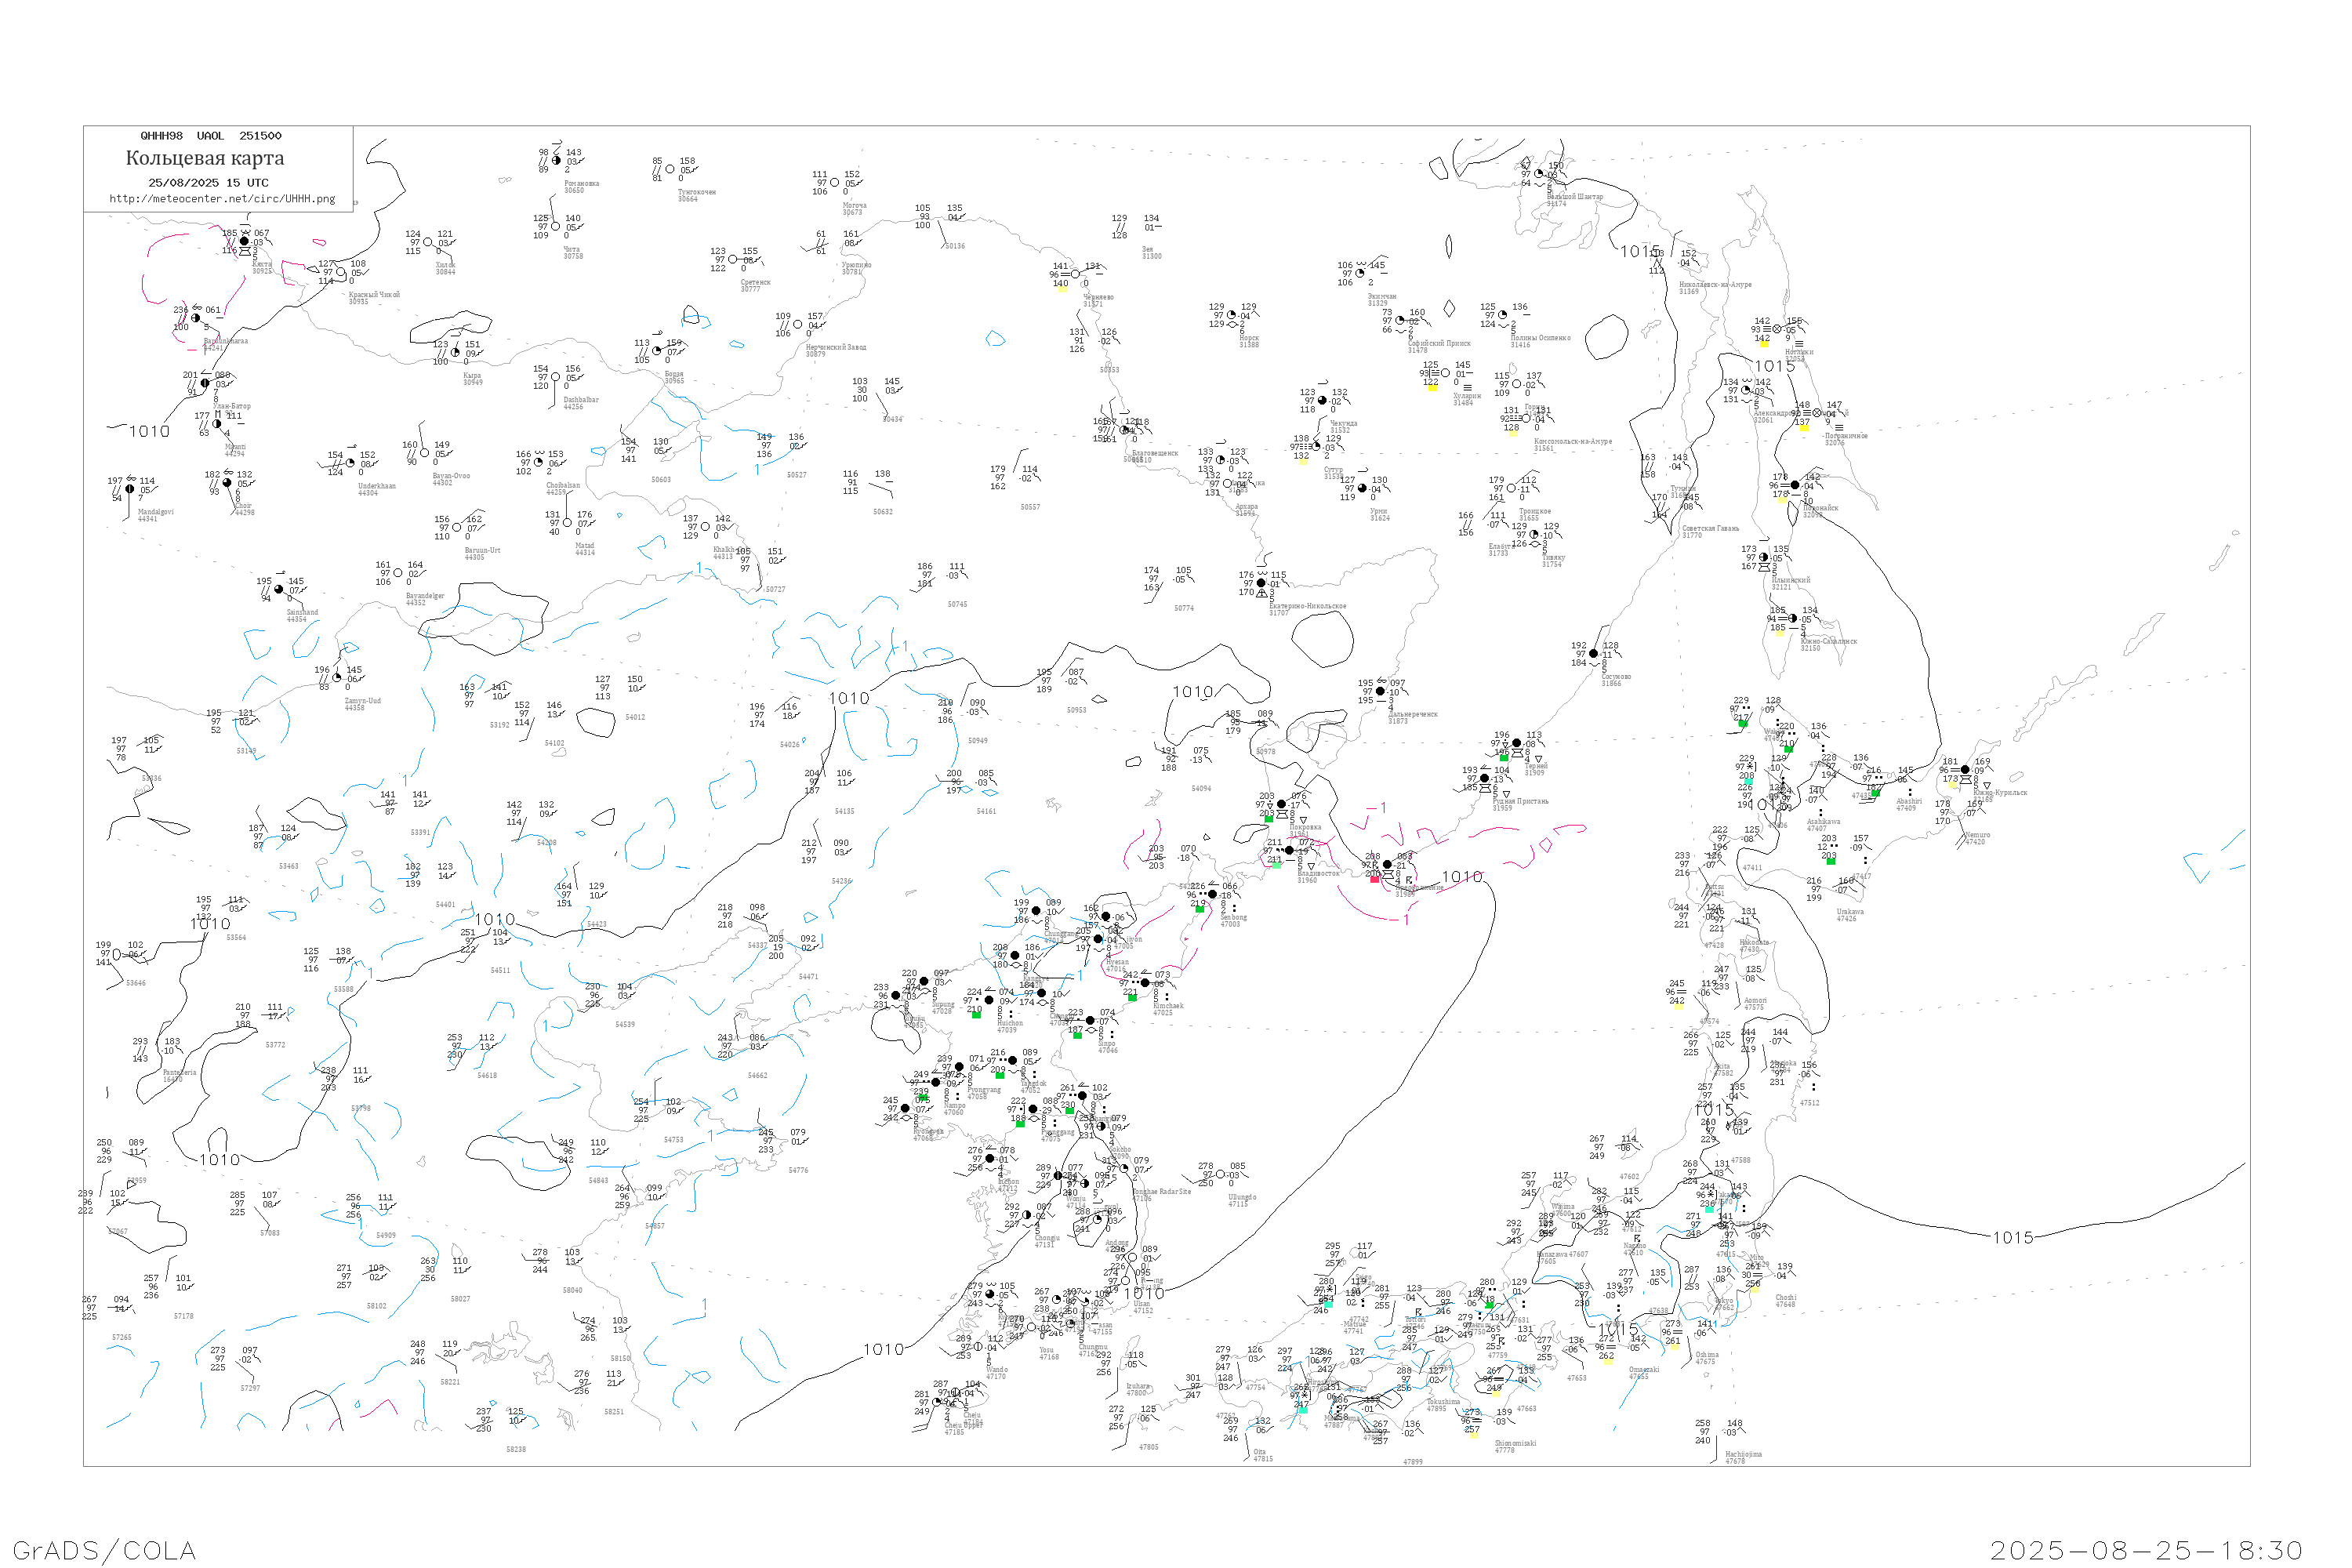Viewport: 2352px width, 1568px height.
Task: Click the Hachijojima station label
Action: coord(1744,1454)
